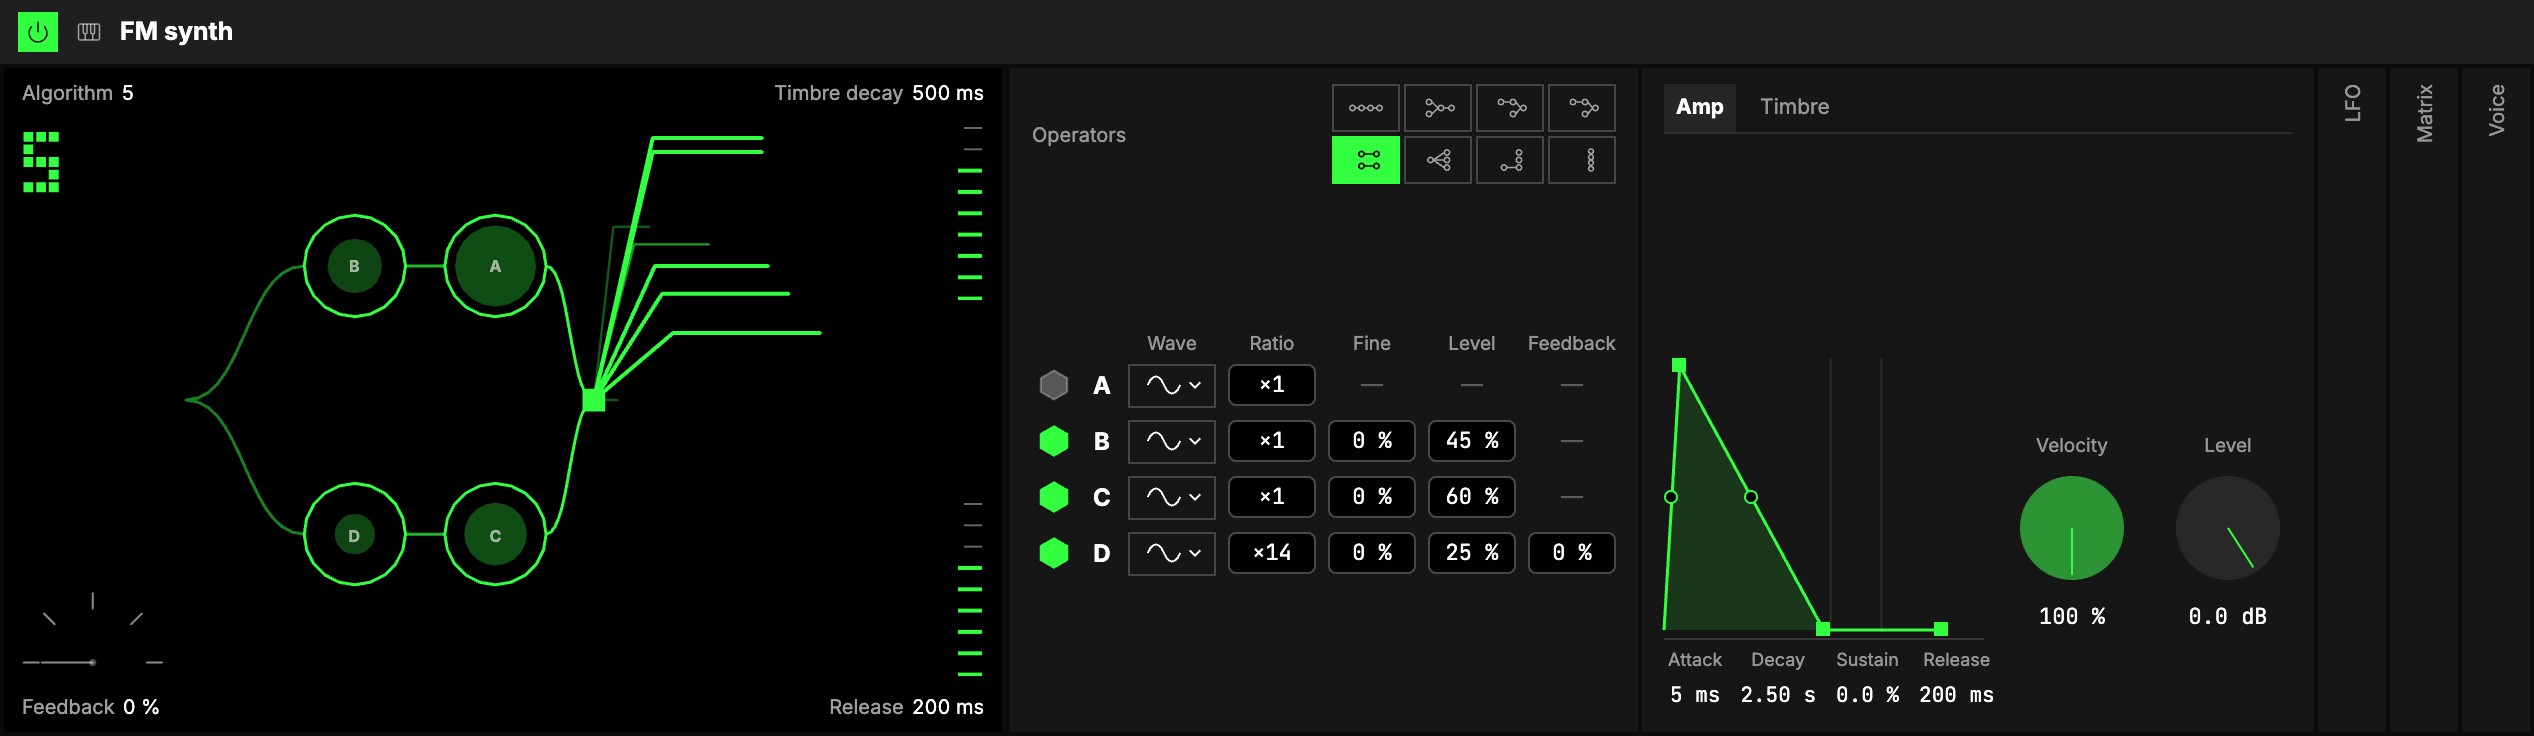This screenshot has width=2534, height=736.
Task: Click the "Algorithm 5" label
Action: (78, 93)
